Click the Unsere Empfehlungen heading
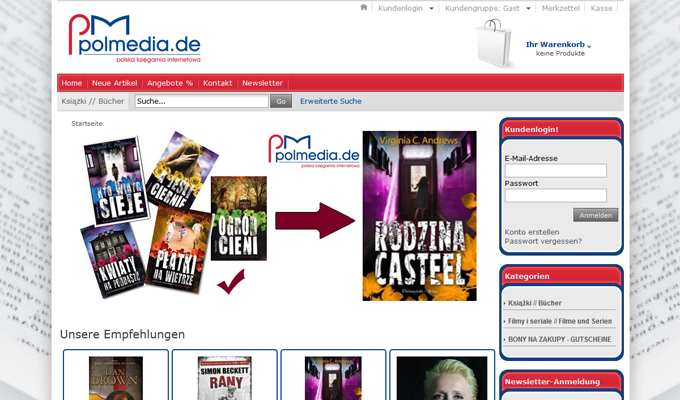Image resolution: width=680 pixels, height=400 pixels. pos(122,334)
